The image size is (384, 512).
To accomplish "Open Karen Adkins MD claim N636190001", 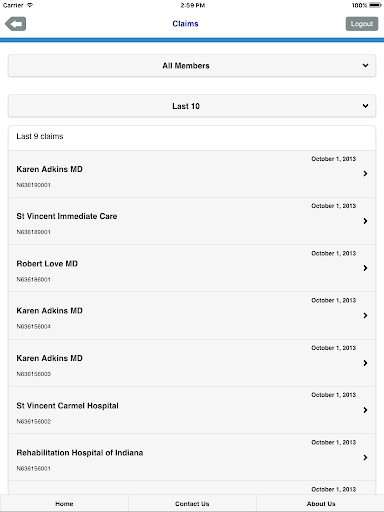I will (x=192, y=174).
